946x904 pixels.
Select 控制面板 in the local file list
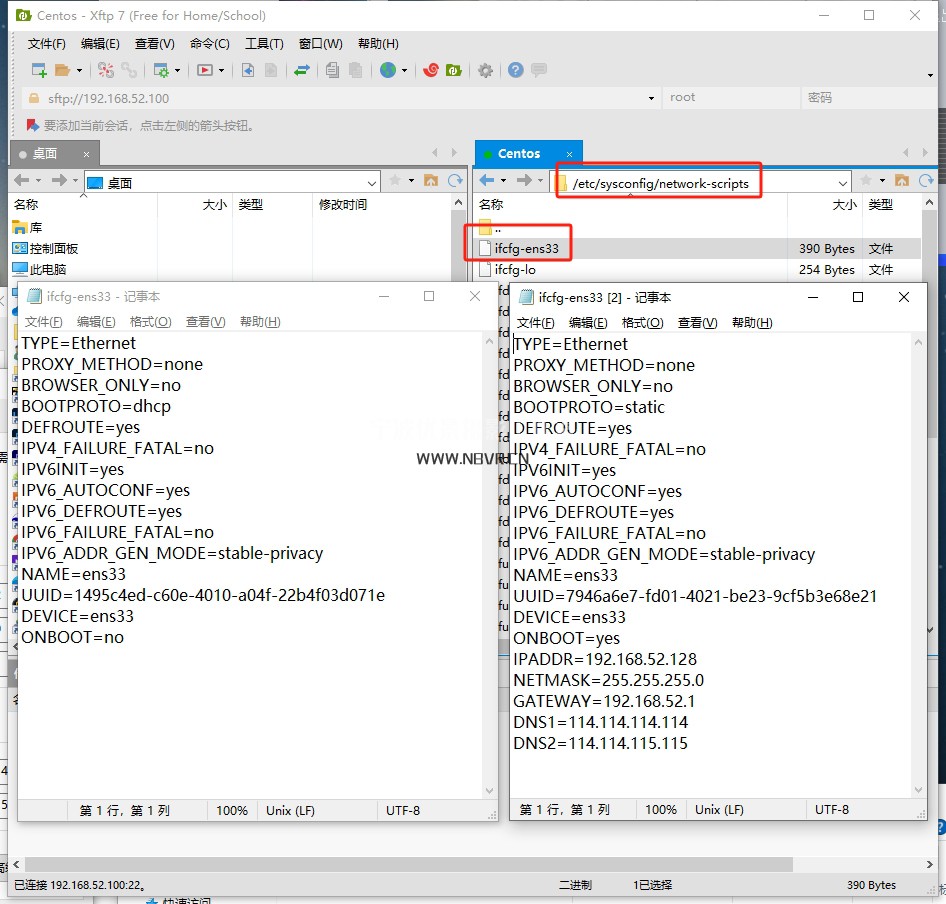[x=53, y=248]
